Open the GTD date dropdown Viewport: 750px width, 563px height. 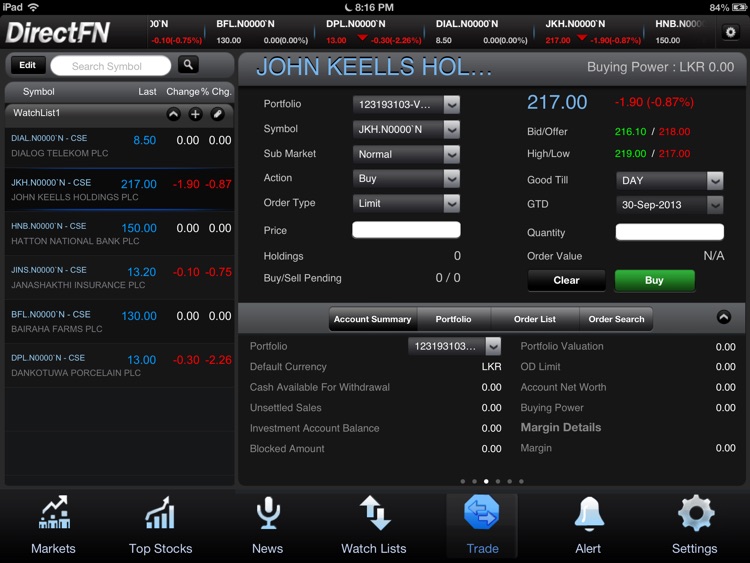[x=669, y=205]
